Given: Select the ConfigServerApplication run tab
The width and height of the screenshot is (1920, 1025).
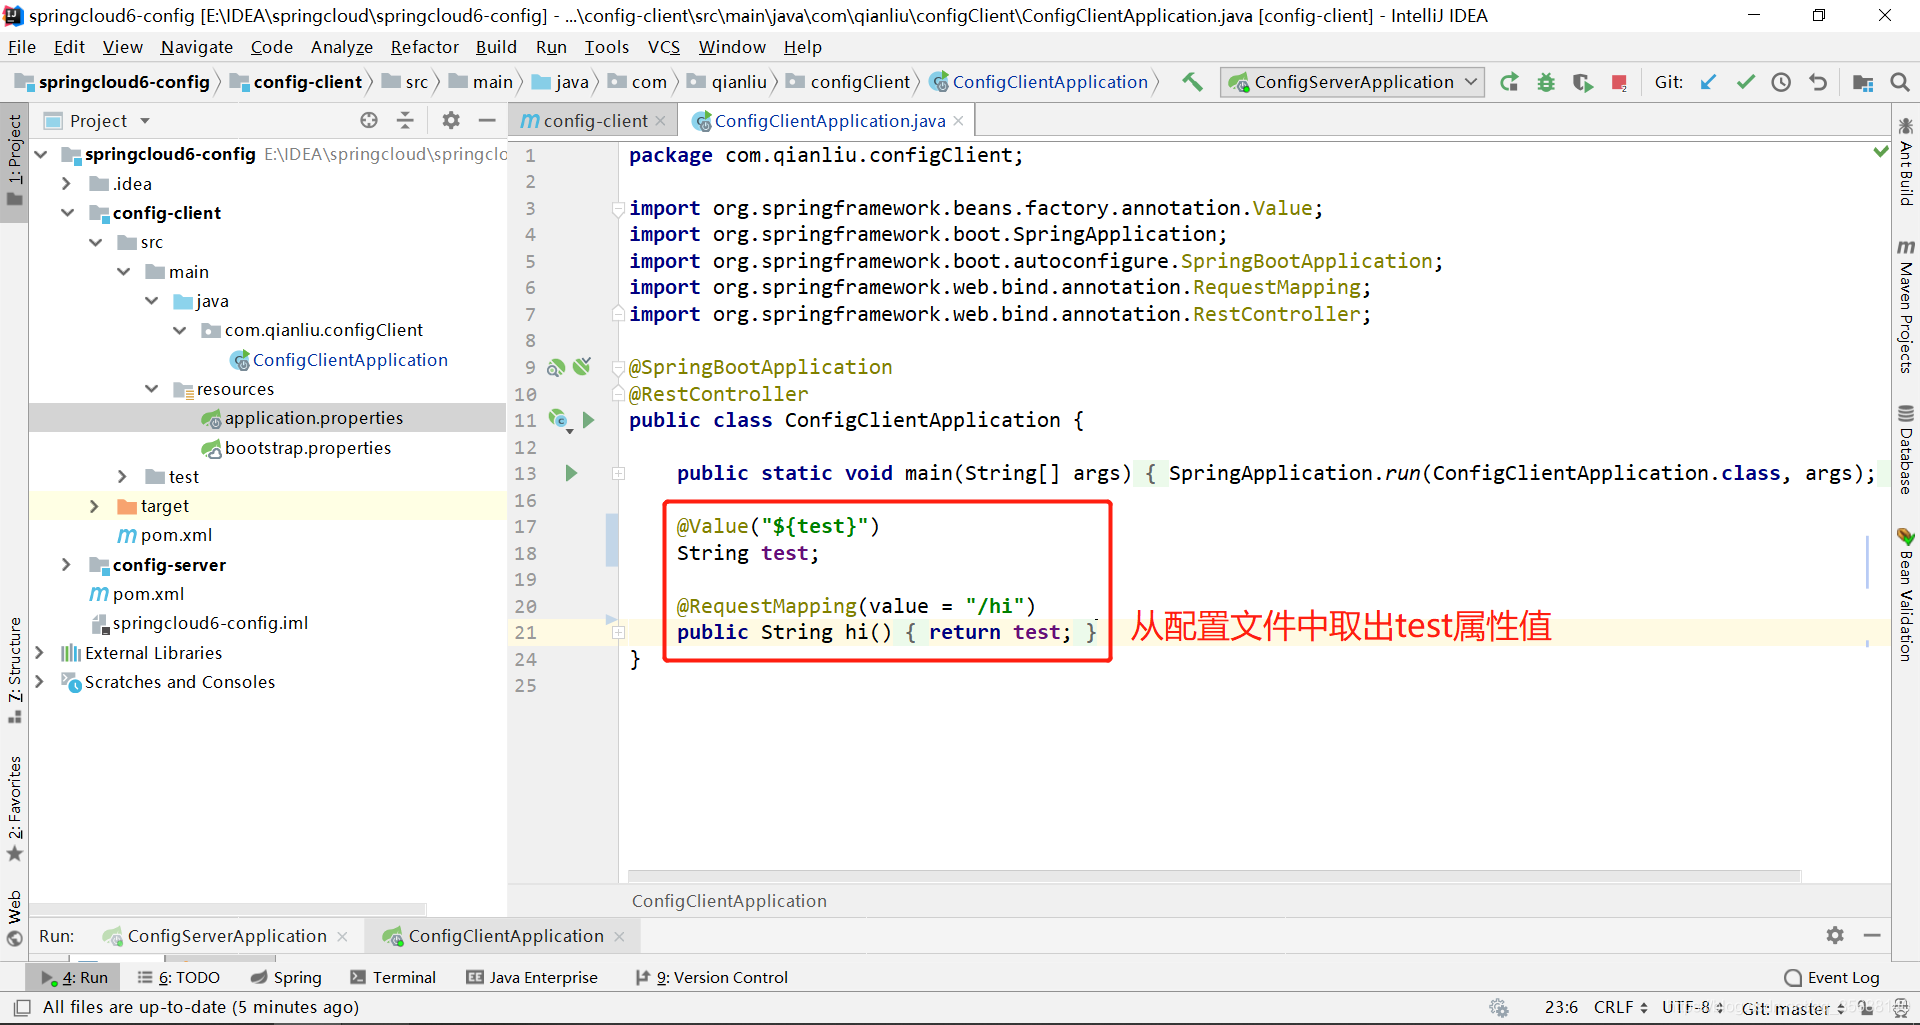Looking at the screenshot, I should (227, 936).
